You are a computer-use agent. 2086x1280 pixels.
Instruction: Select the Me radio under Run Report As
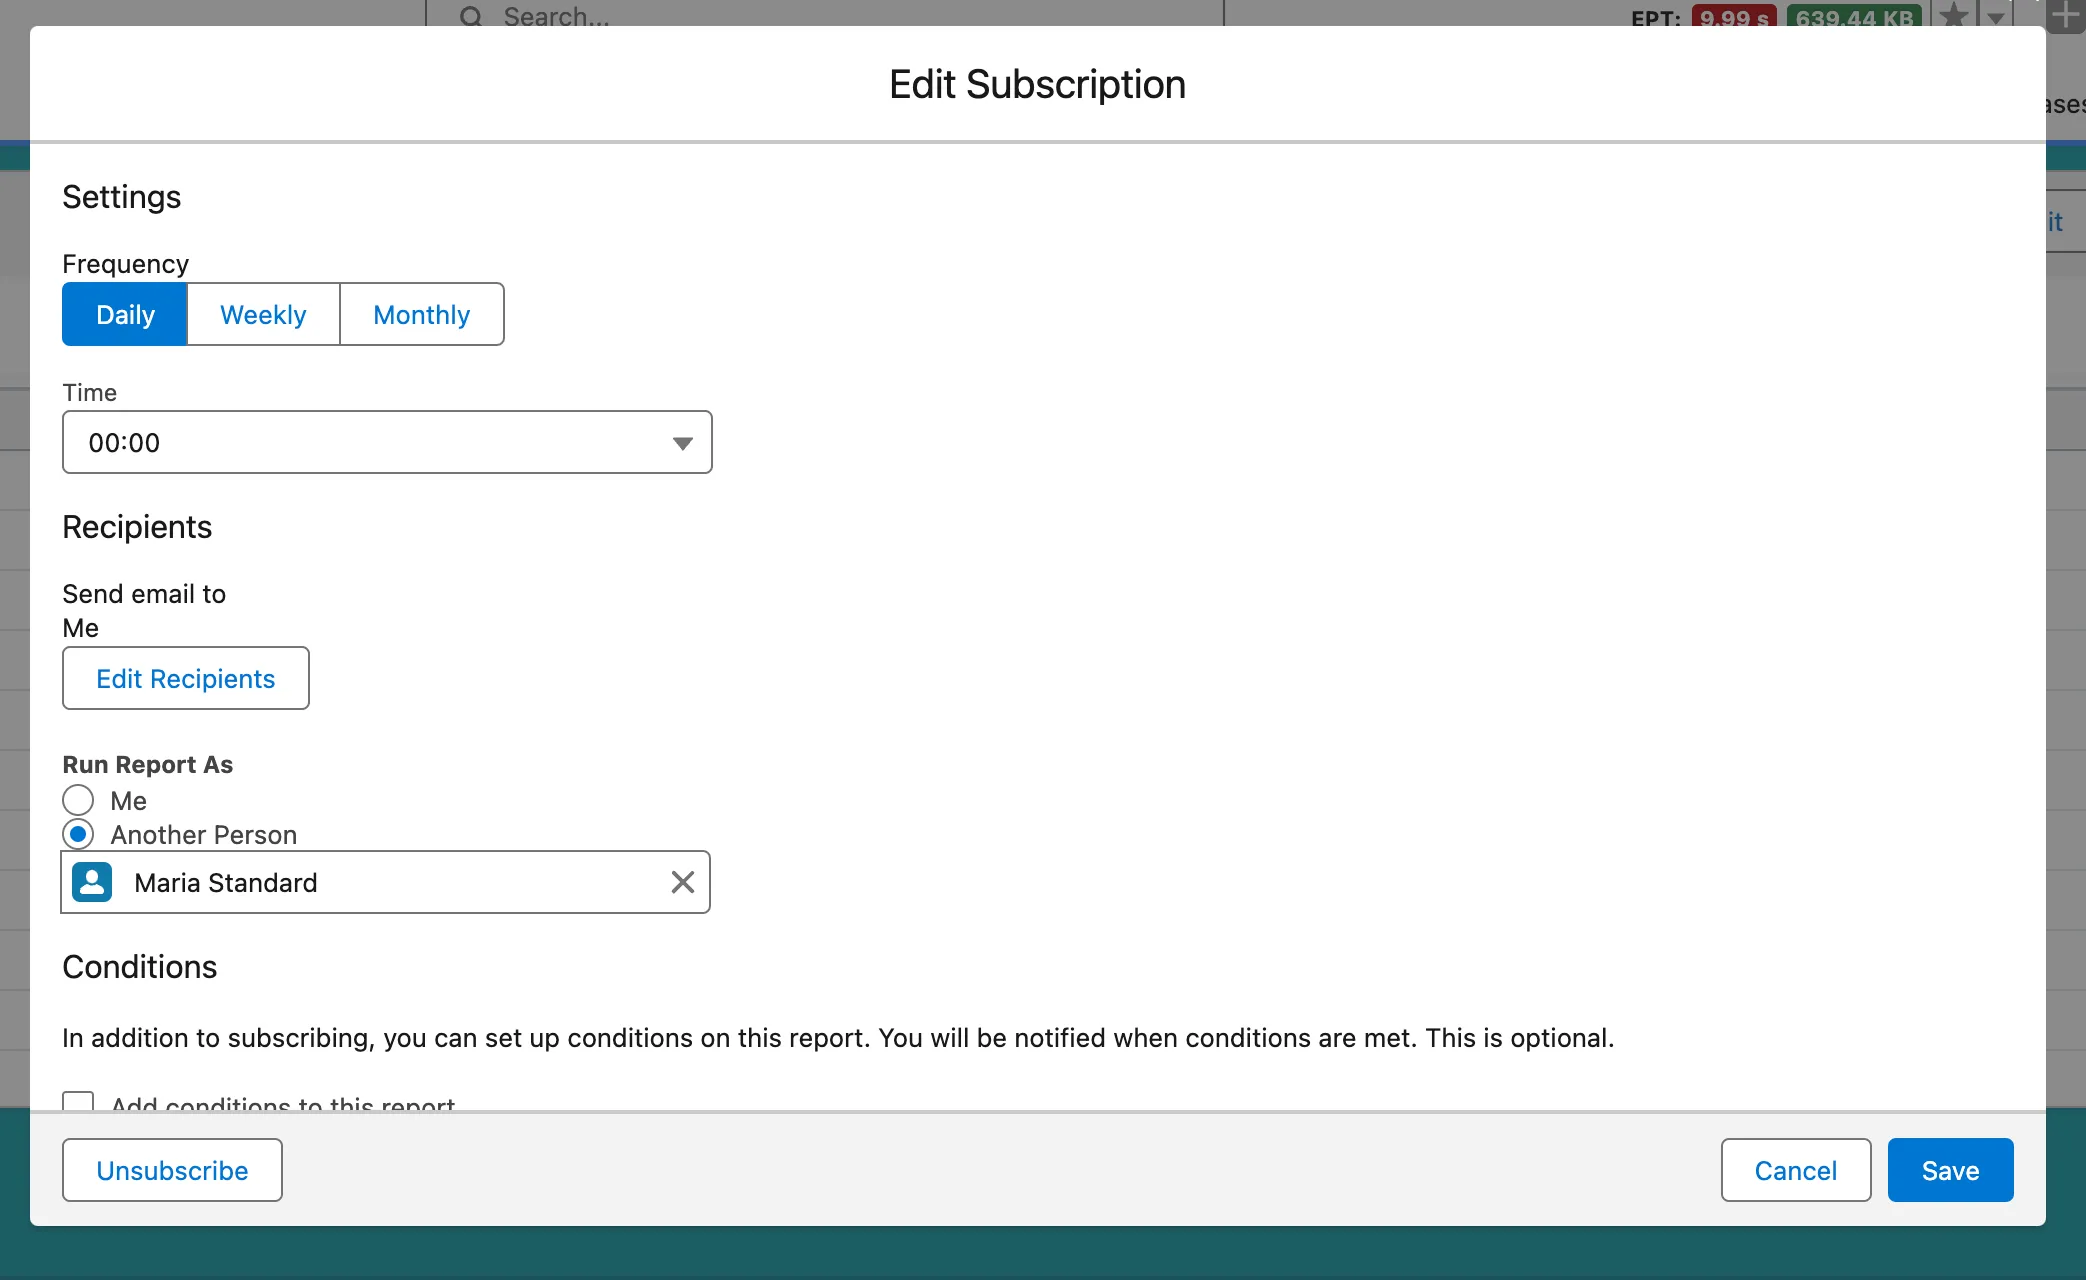tap(78, 800)
